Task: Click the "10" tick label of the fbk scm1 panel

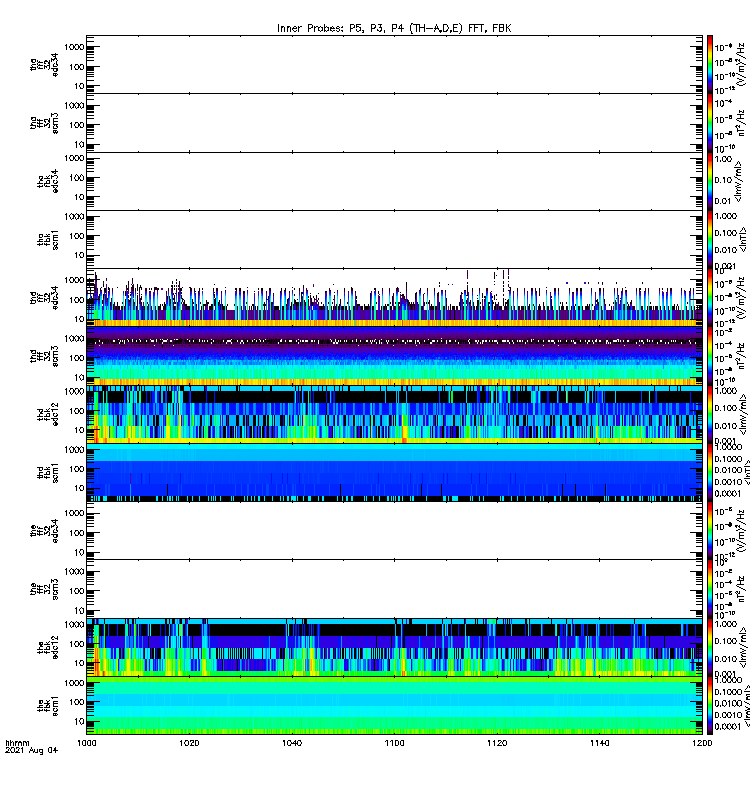Action: (x=80, y=721)
